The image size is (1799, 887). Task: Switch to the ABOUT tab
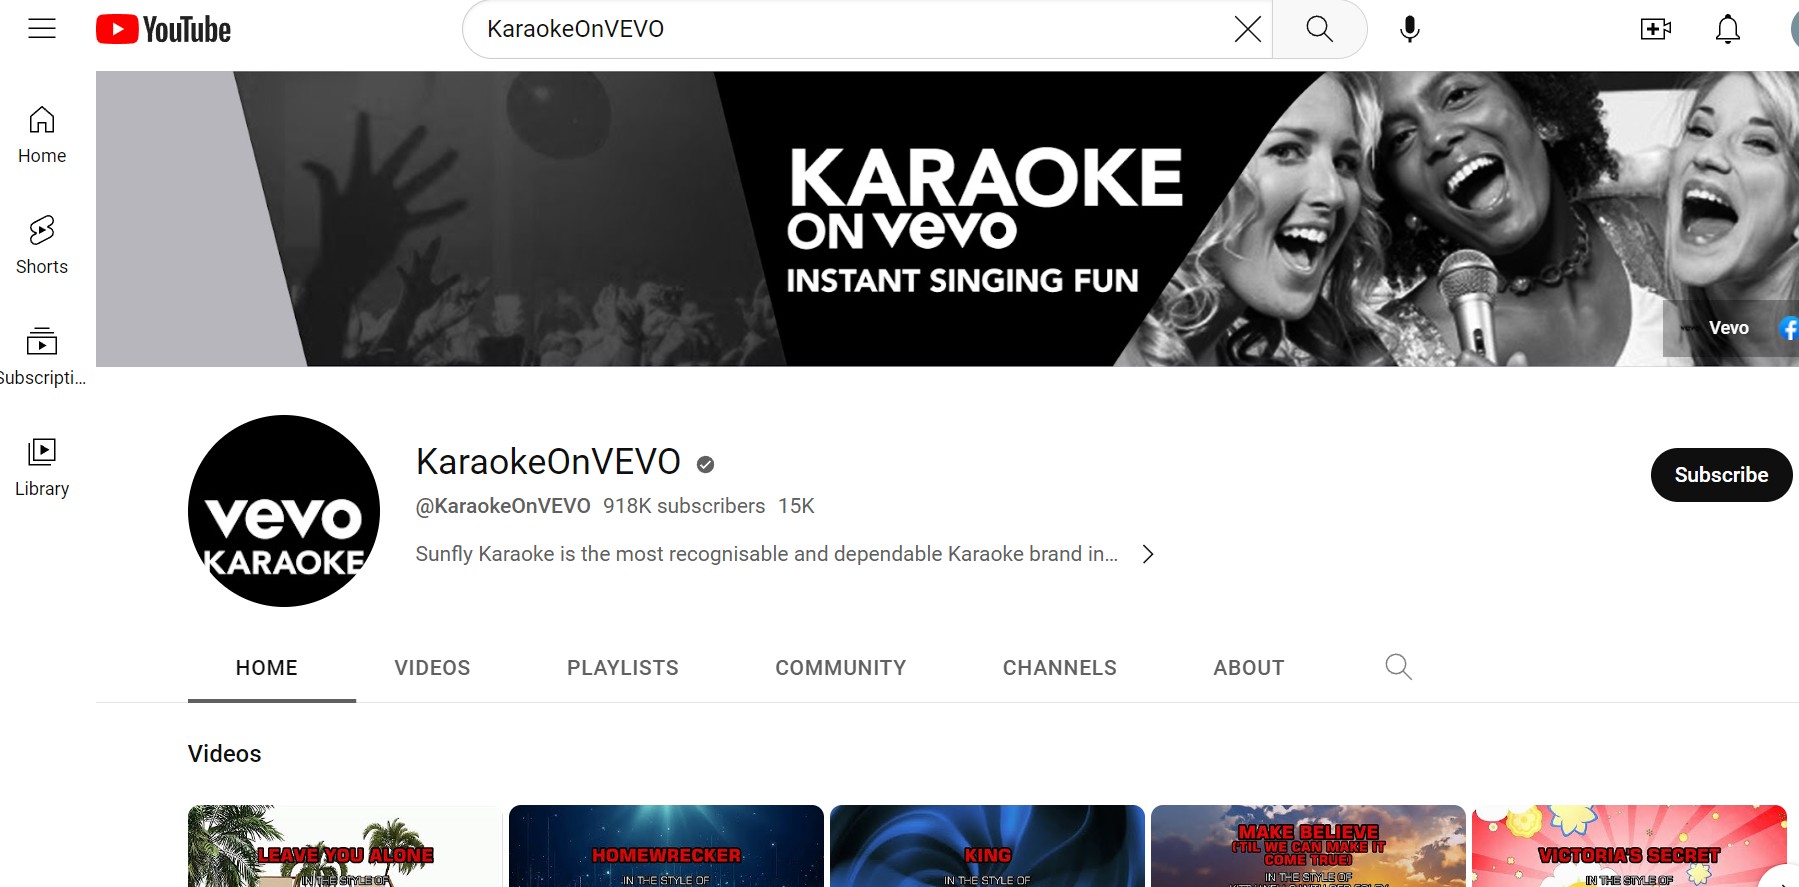coord(1249,668)
